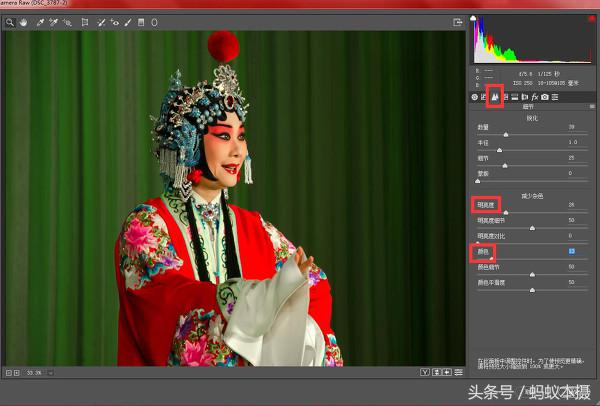Open the Split Toning panel tab
The width and height of the screenshot is (600, 406).
(x=515, y=97)
